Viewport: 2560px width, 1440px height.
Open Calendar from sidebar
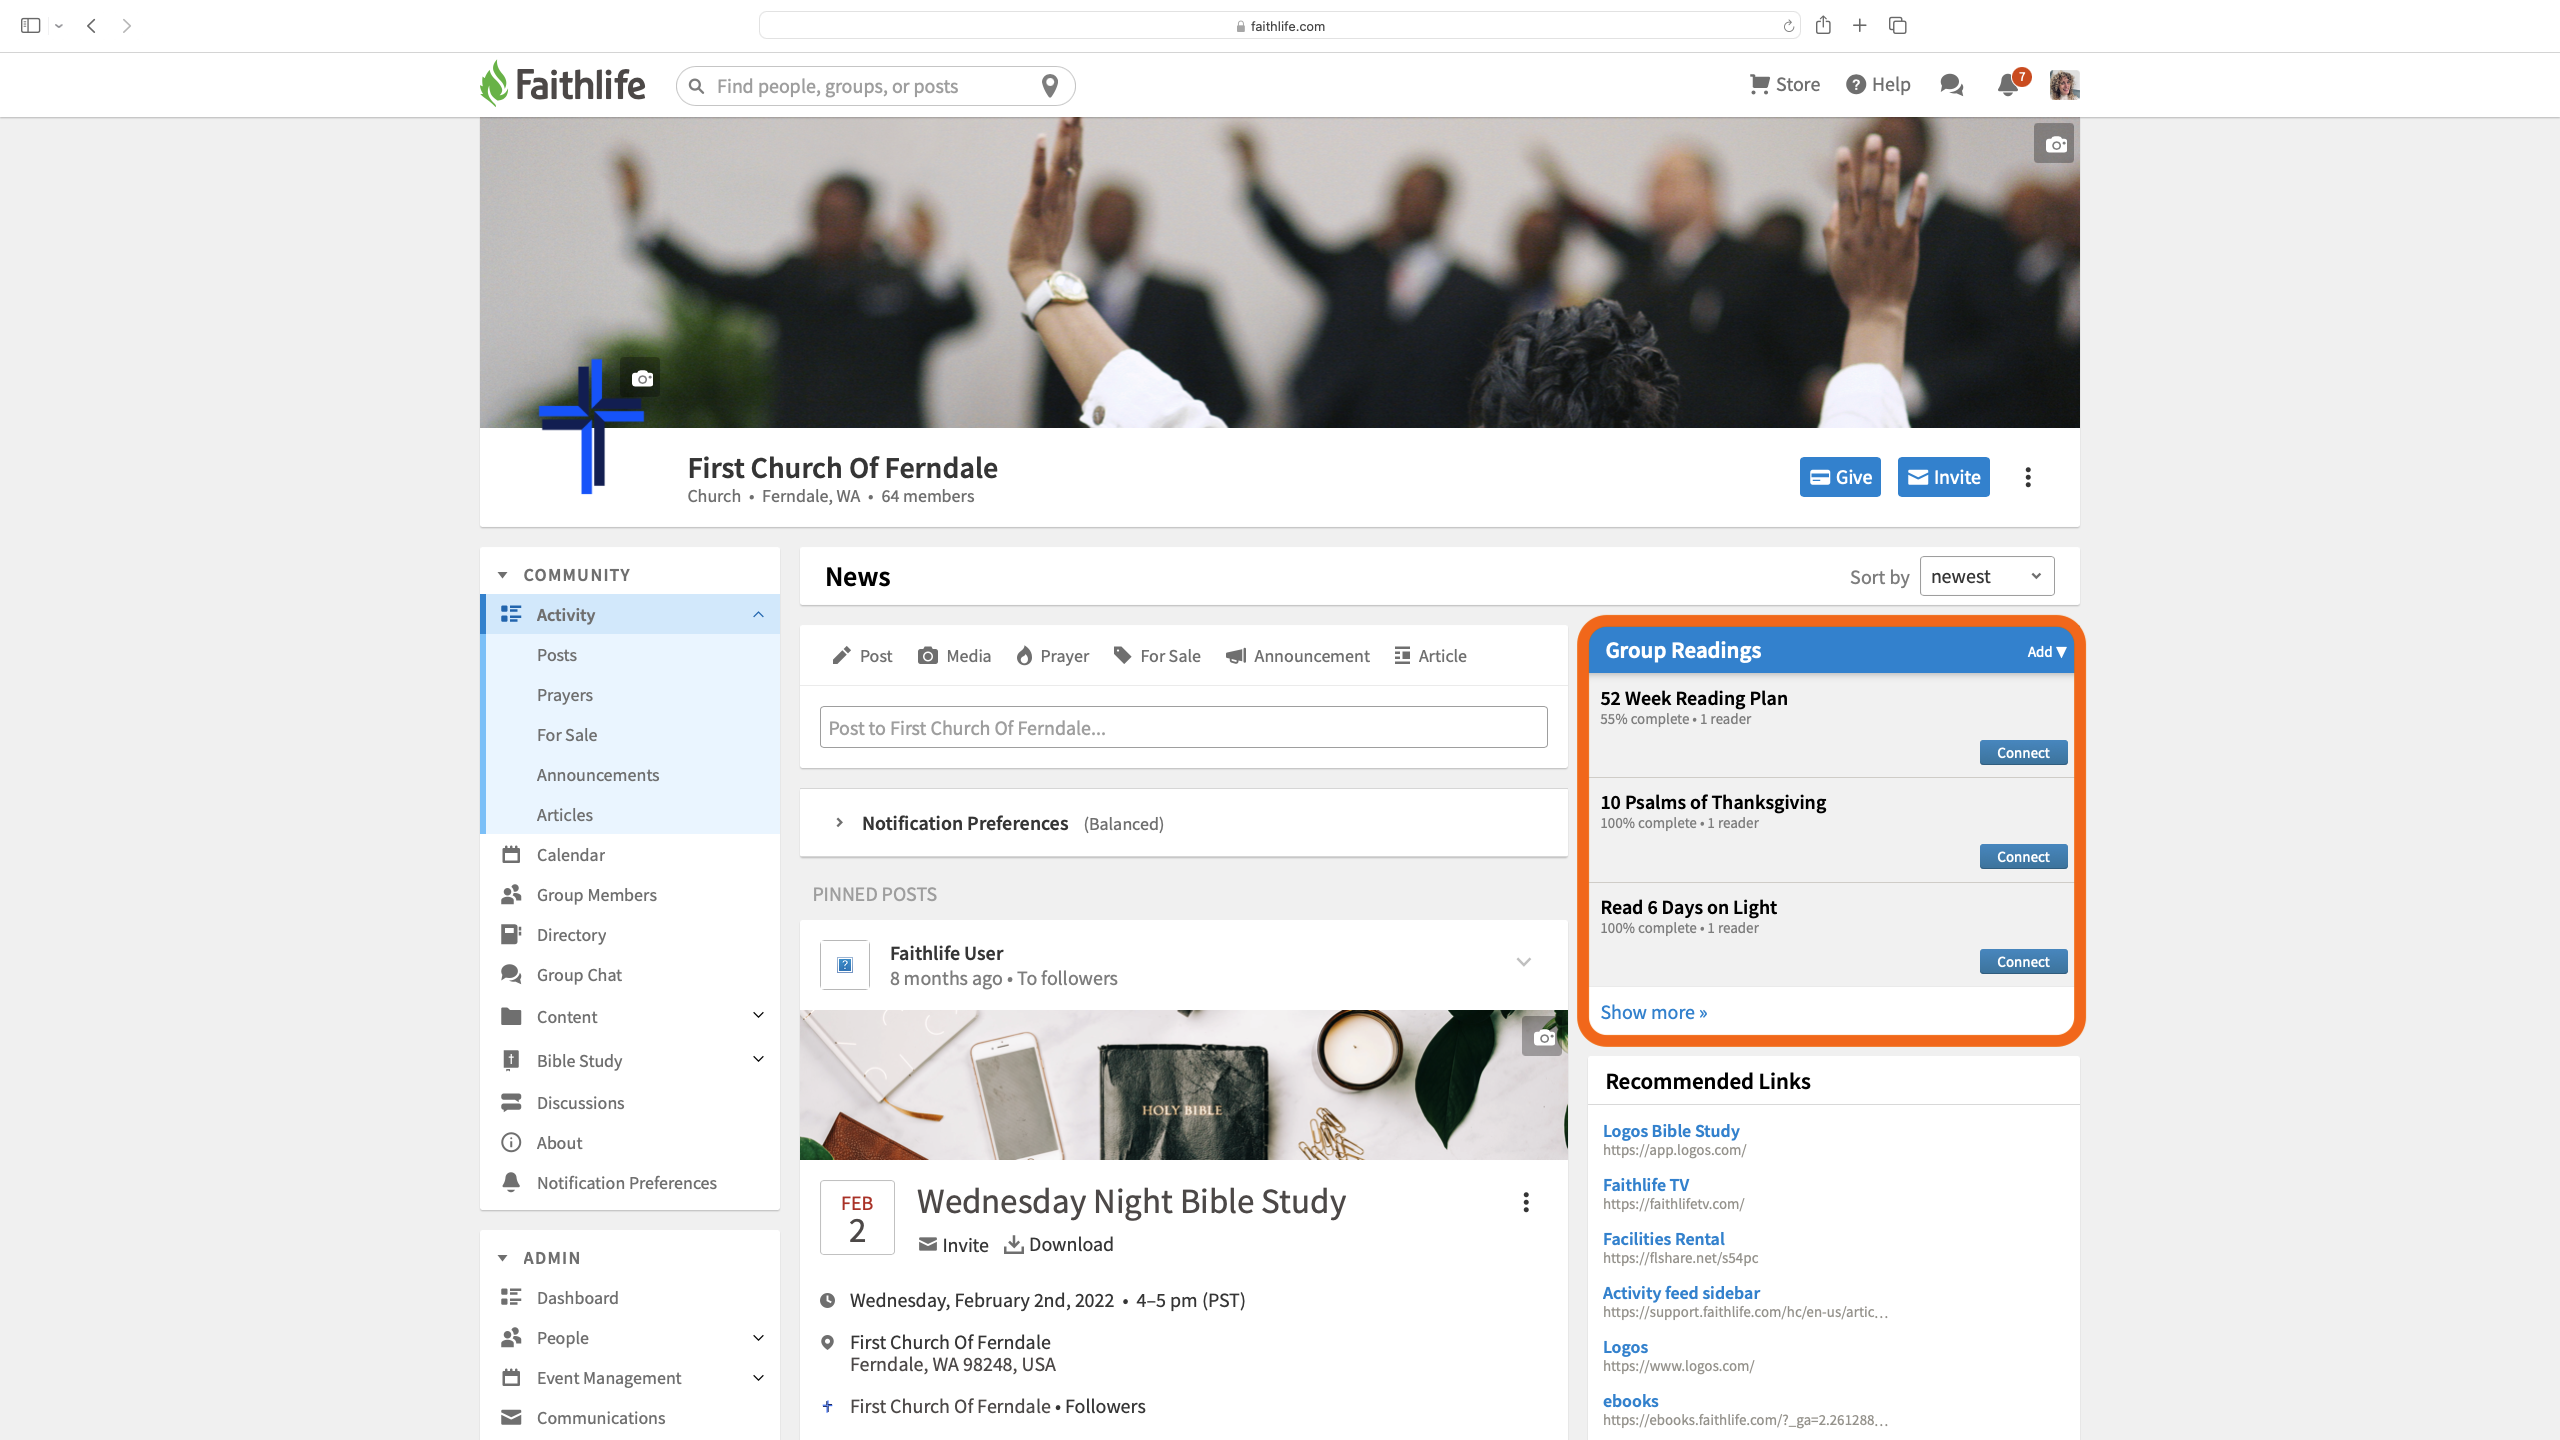click(571, 855)
